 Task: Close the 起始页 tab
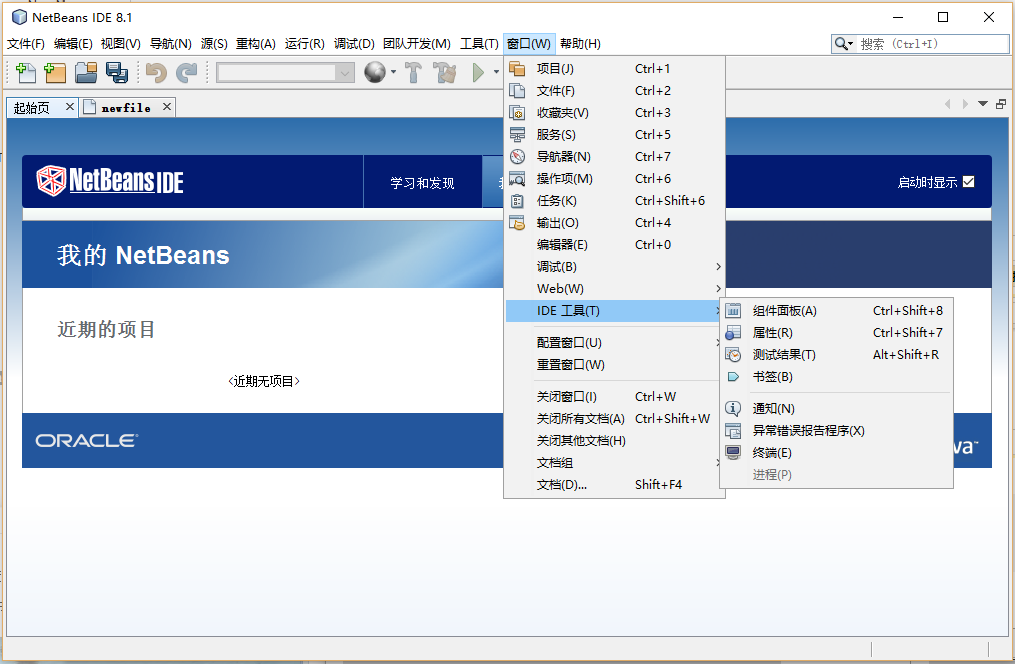coord(70,106)
